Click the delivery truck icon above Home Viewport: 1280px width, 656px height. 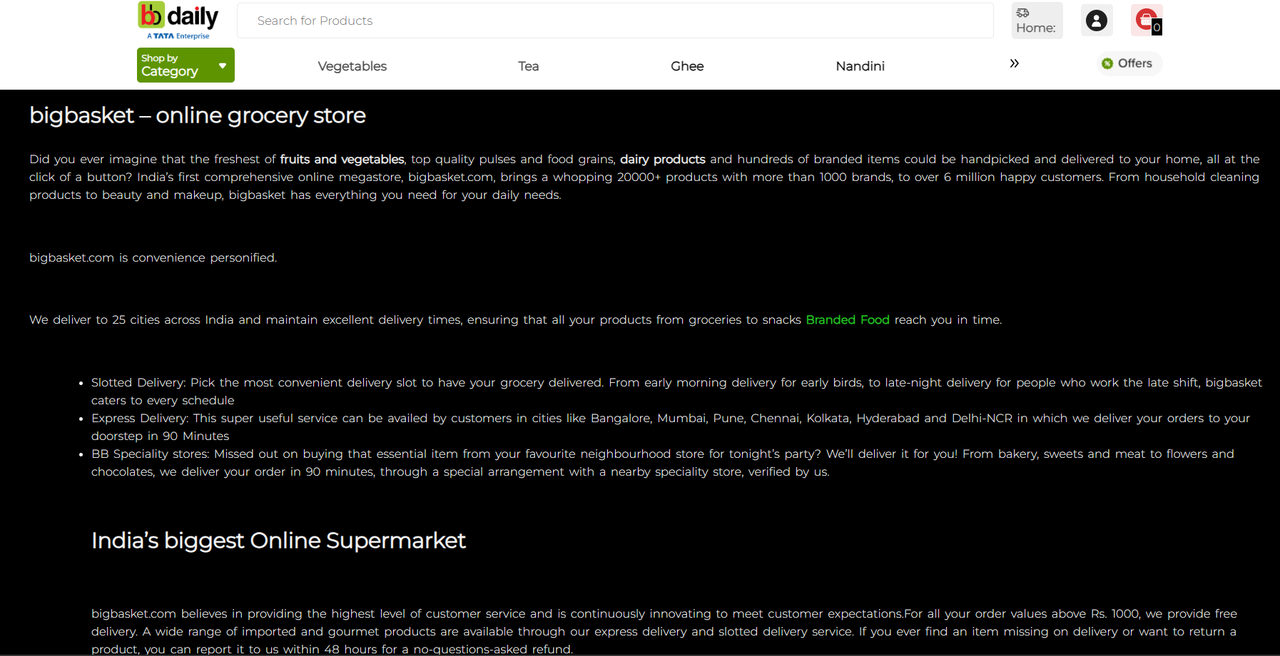point(1023,13)
